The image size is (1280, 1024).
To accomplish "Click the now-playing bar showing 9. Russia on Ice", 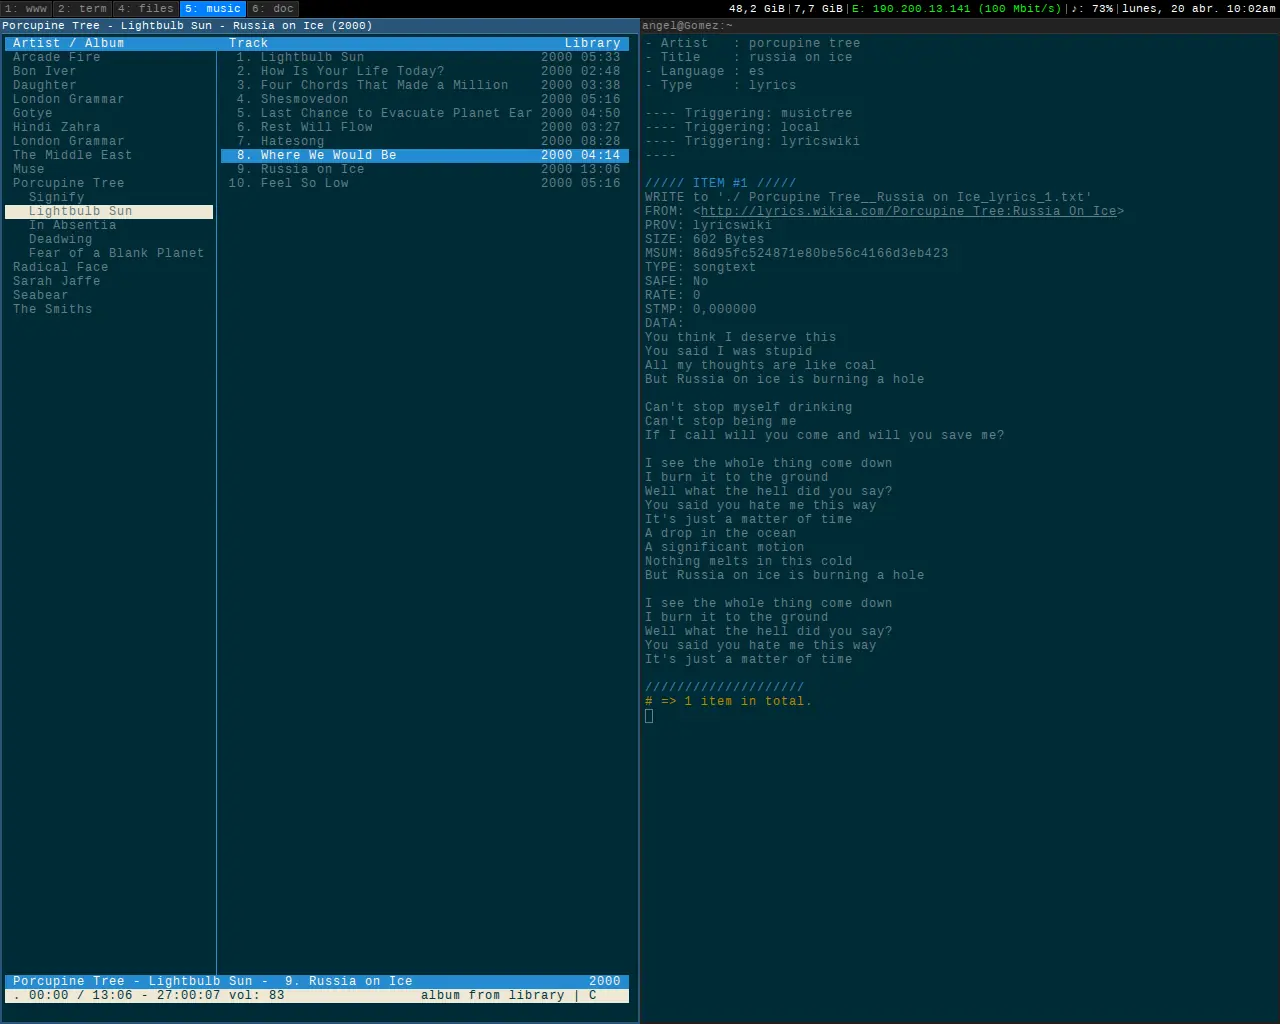I will tap(317, 981).
